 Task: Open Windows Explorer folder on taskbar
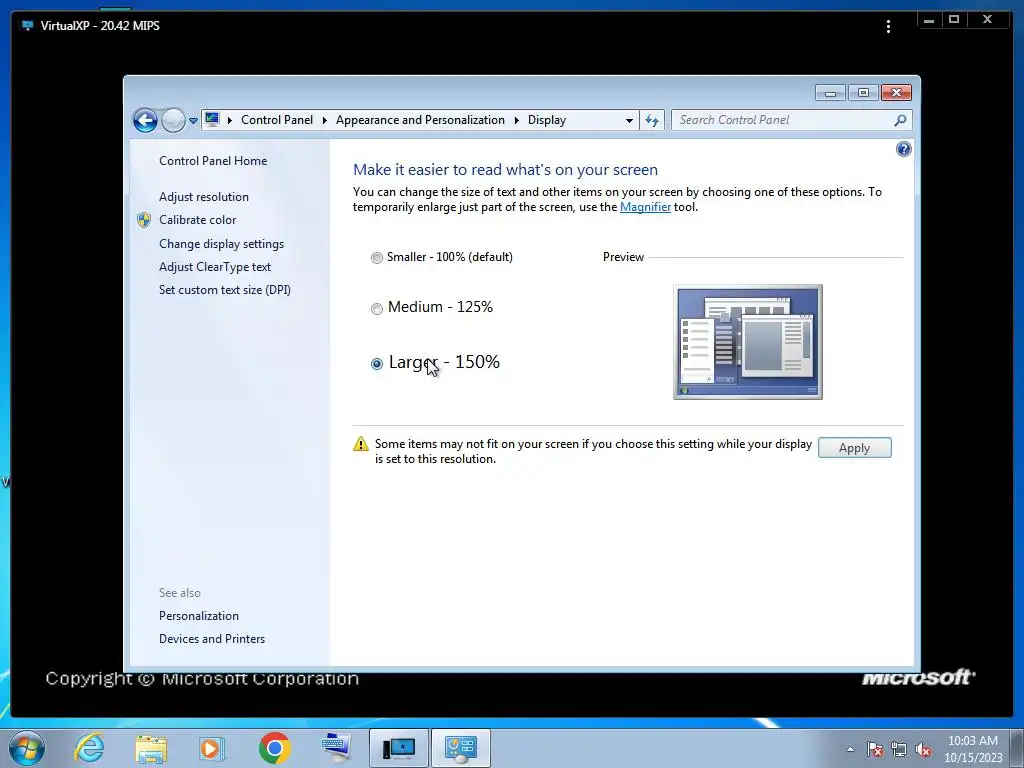[151, 748]
